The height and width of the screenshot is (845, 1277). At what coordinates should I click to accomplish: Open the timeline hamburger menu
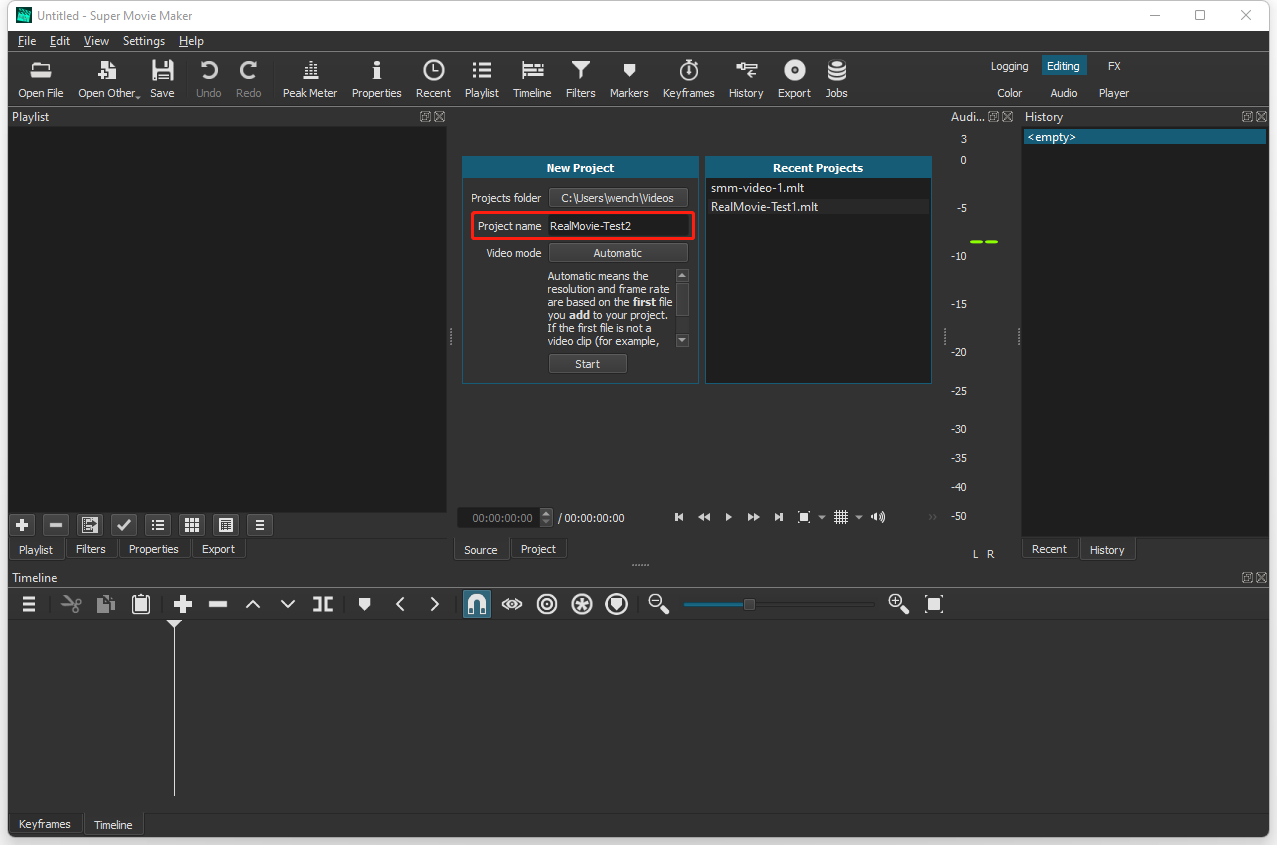click(28, 603)
